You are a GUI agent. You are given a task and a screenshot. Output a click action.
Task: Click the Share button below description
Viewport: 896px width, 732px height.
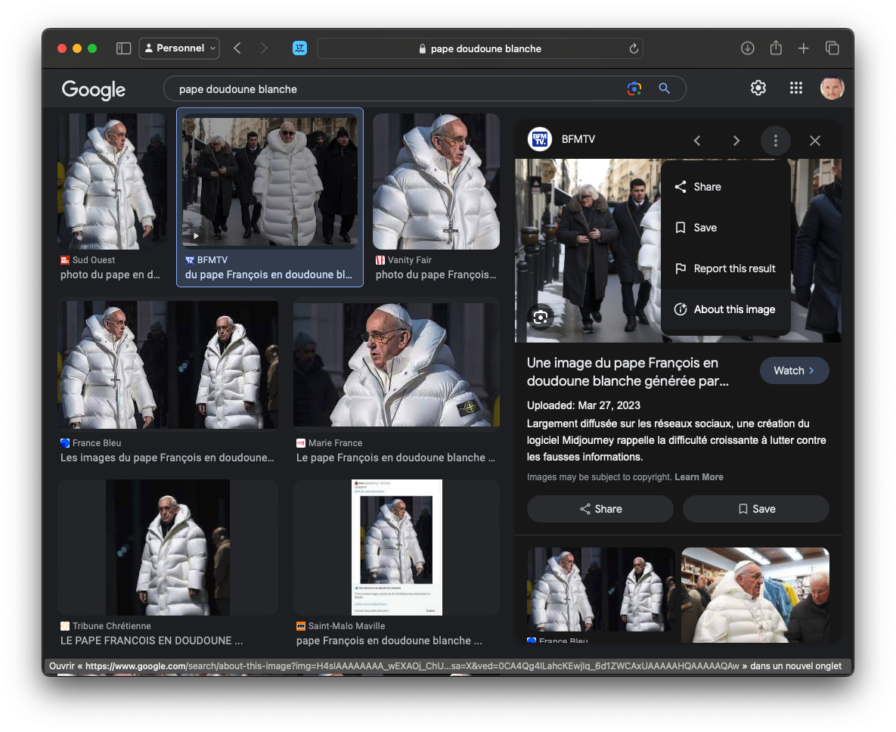click(x=600, y=509)
